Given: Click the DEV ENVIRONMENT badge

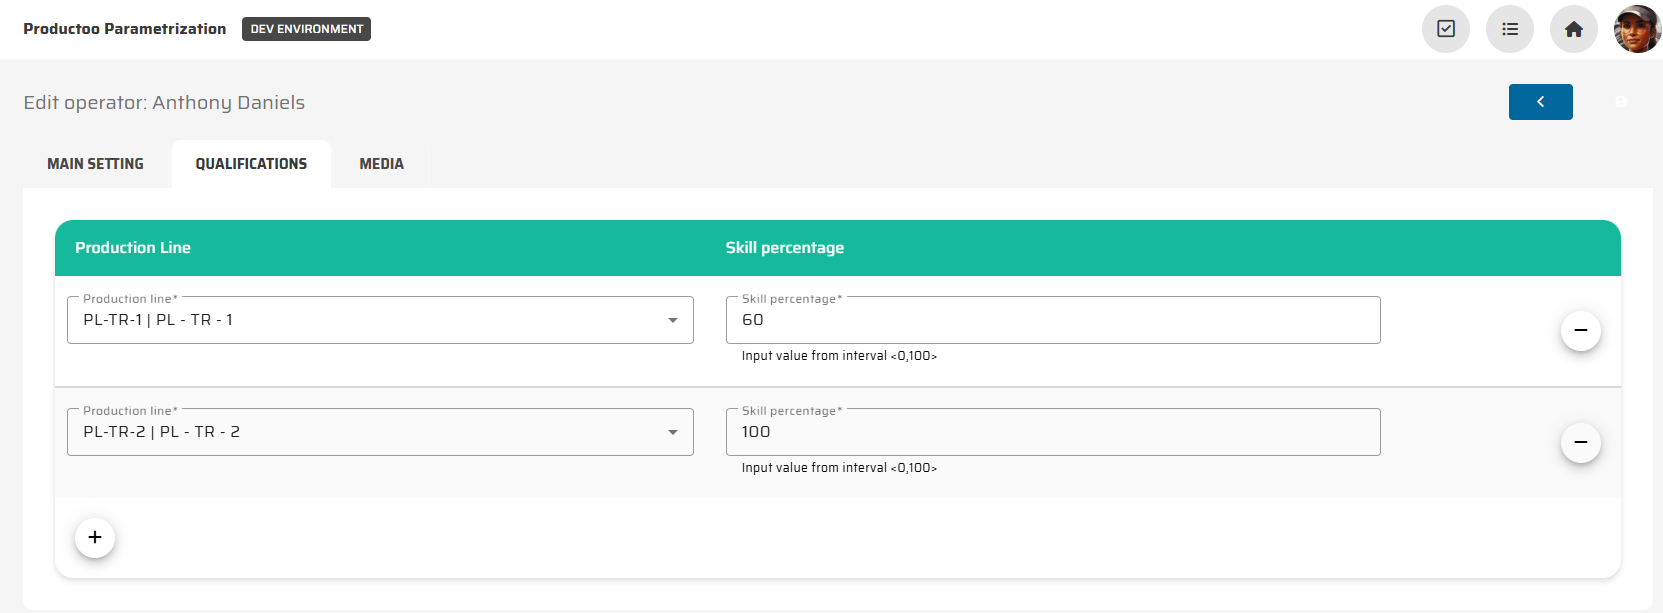Looking at the screenshot, I should point(306,29).
